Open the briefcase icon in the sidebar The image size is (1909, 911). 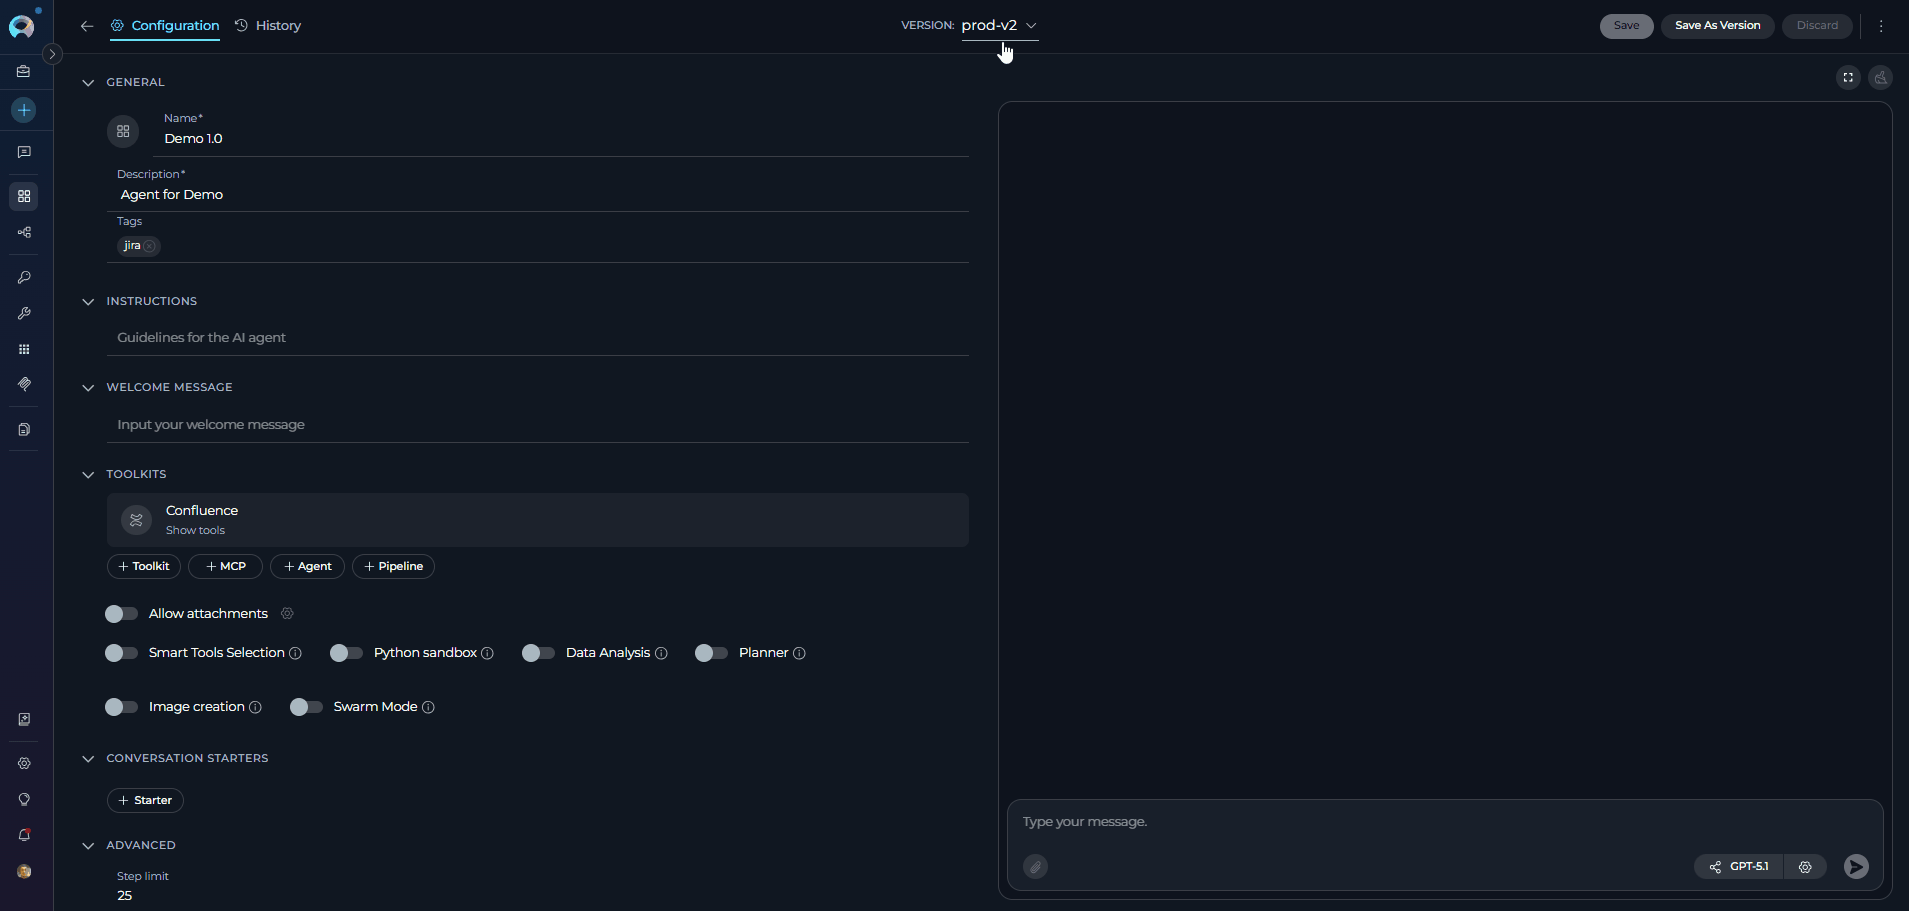(x=24, y=72)
